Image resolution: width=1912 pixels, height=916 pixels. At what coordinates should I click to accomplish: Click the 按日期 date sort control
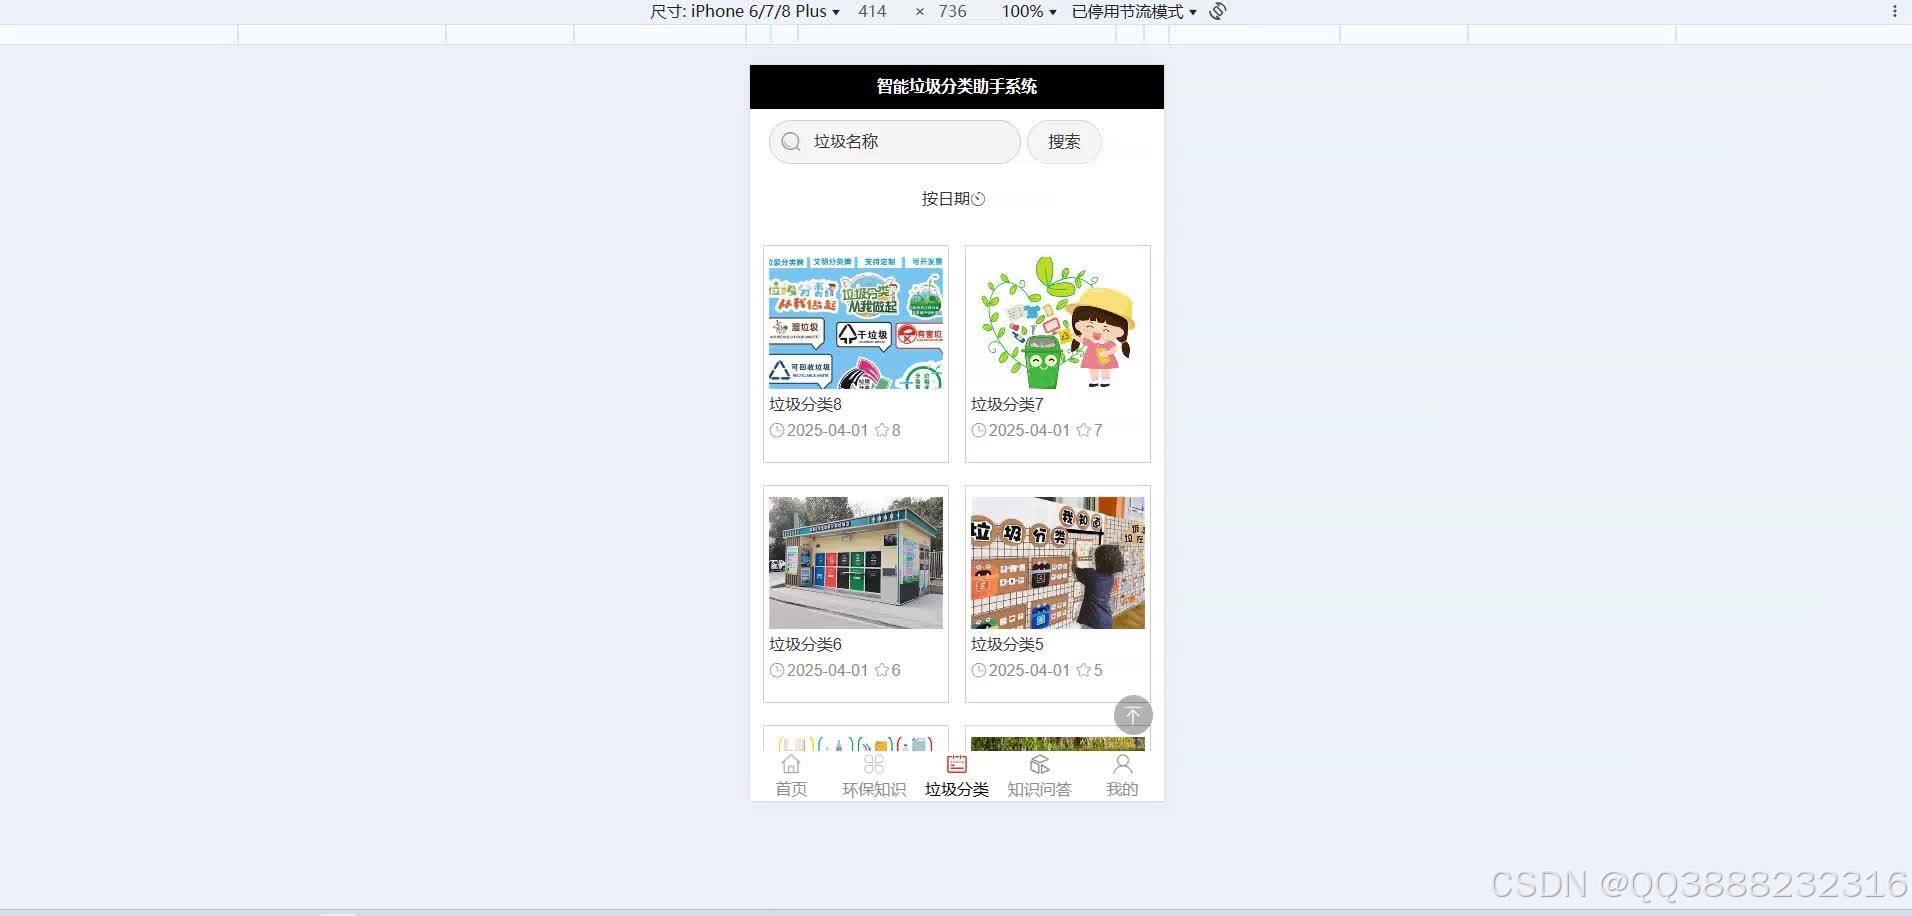947,199
